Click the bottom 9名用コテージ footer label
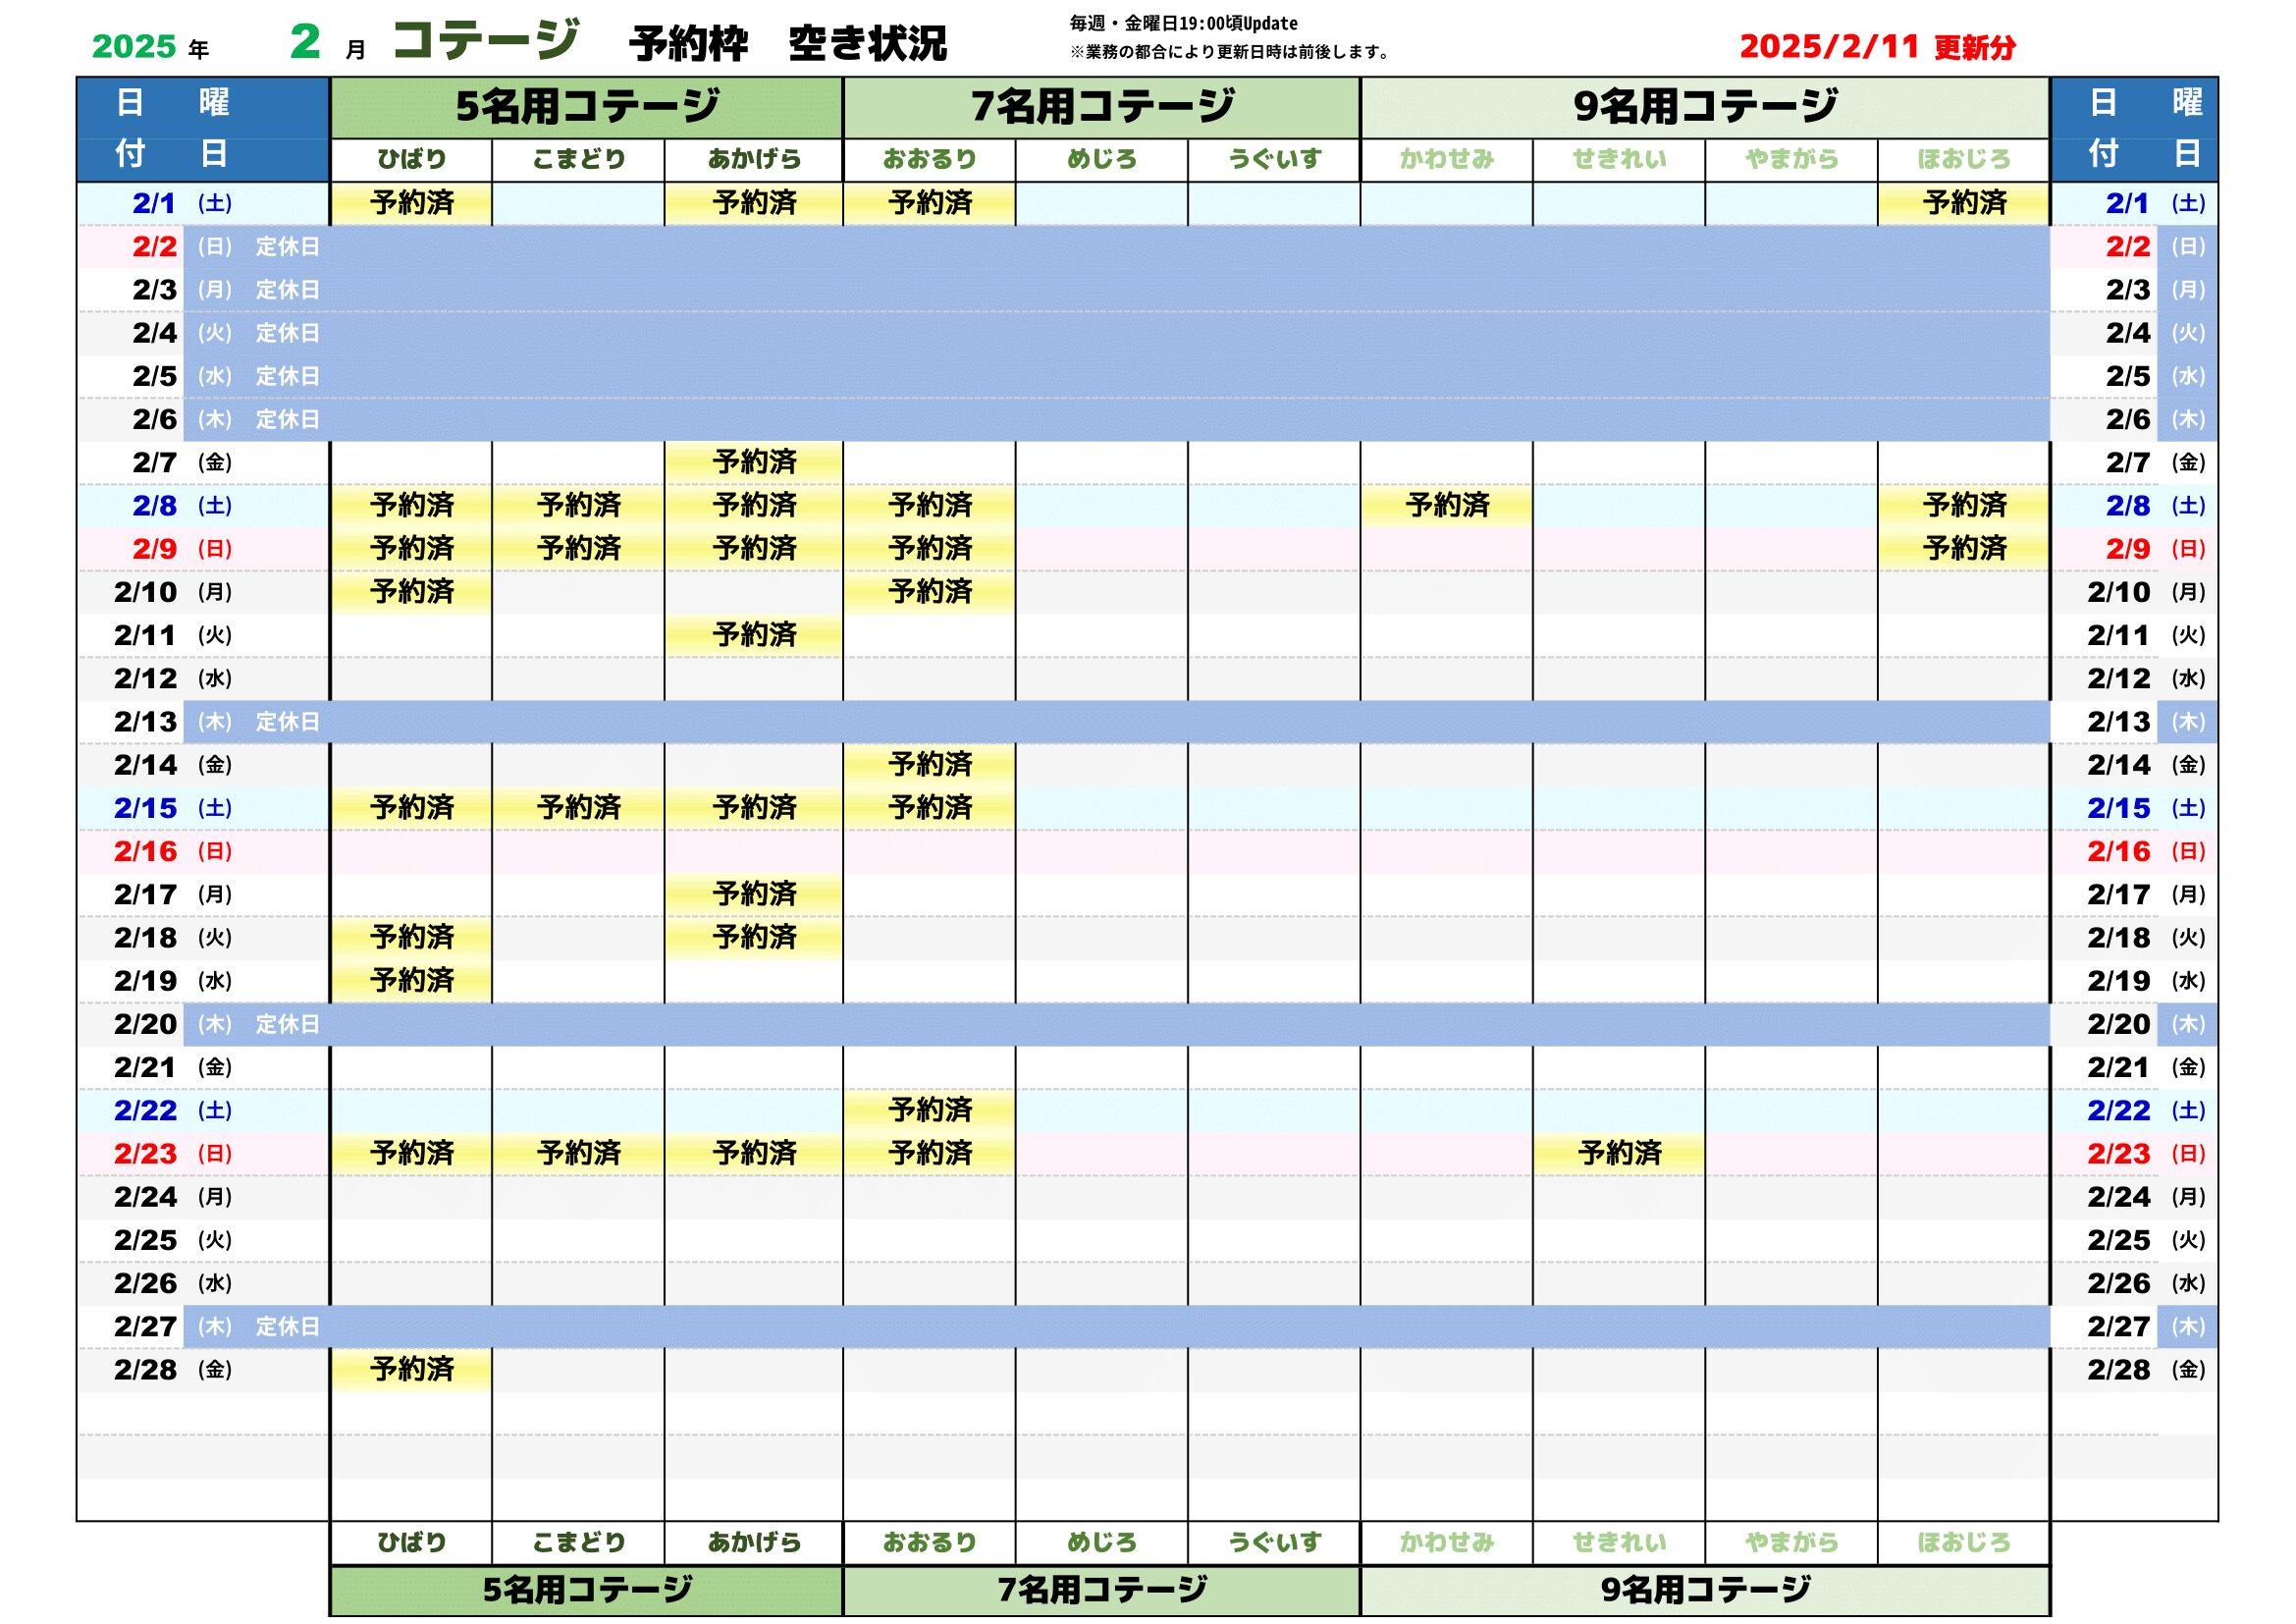The height and width of the screenshot is (1624, 2296). 1705,1591
